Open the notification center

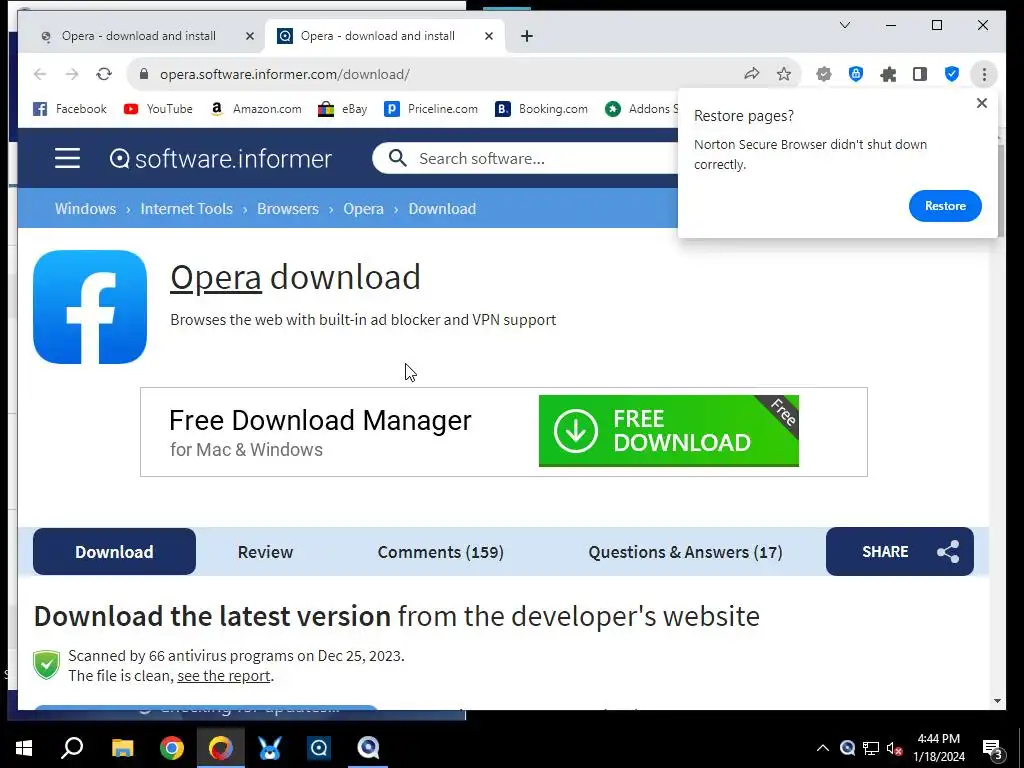coord(993,748)
